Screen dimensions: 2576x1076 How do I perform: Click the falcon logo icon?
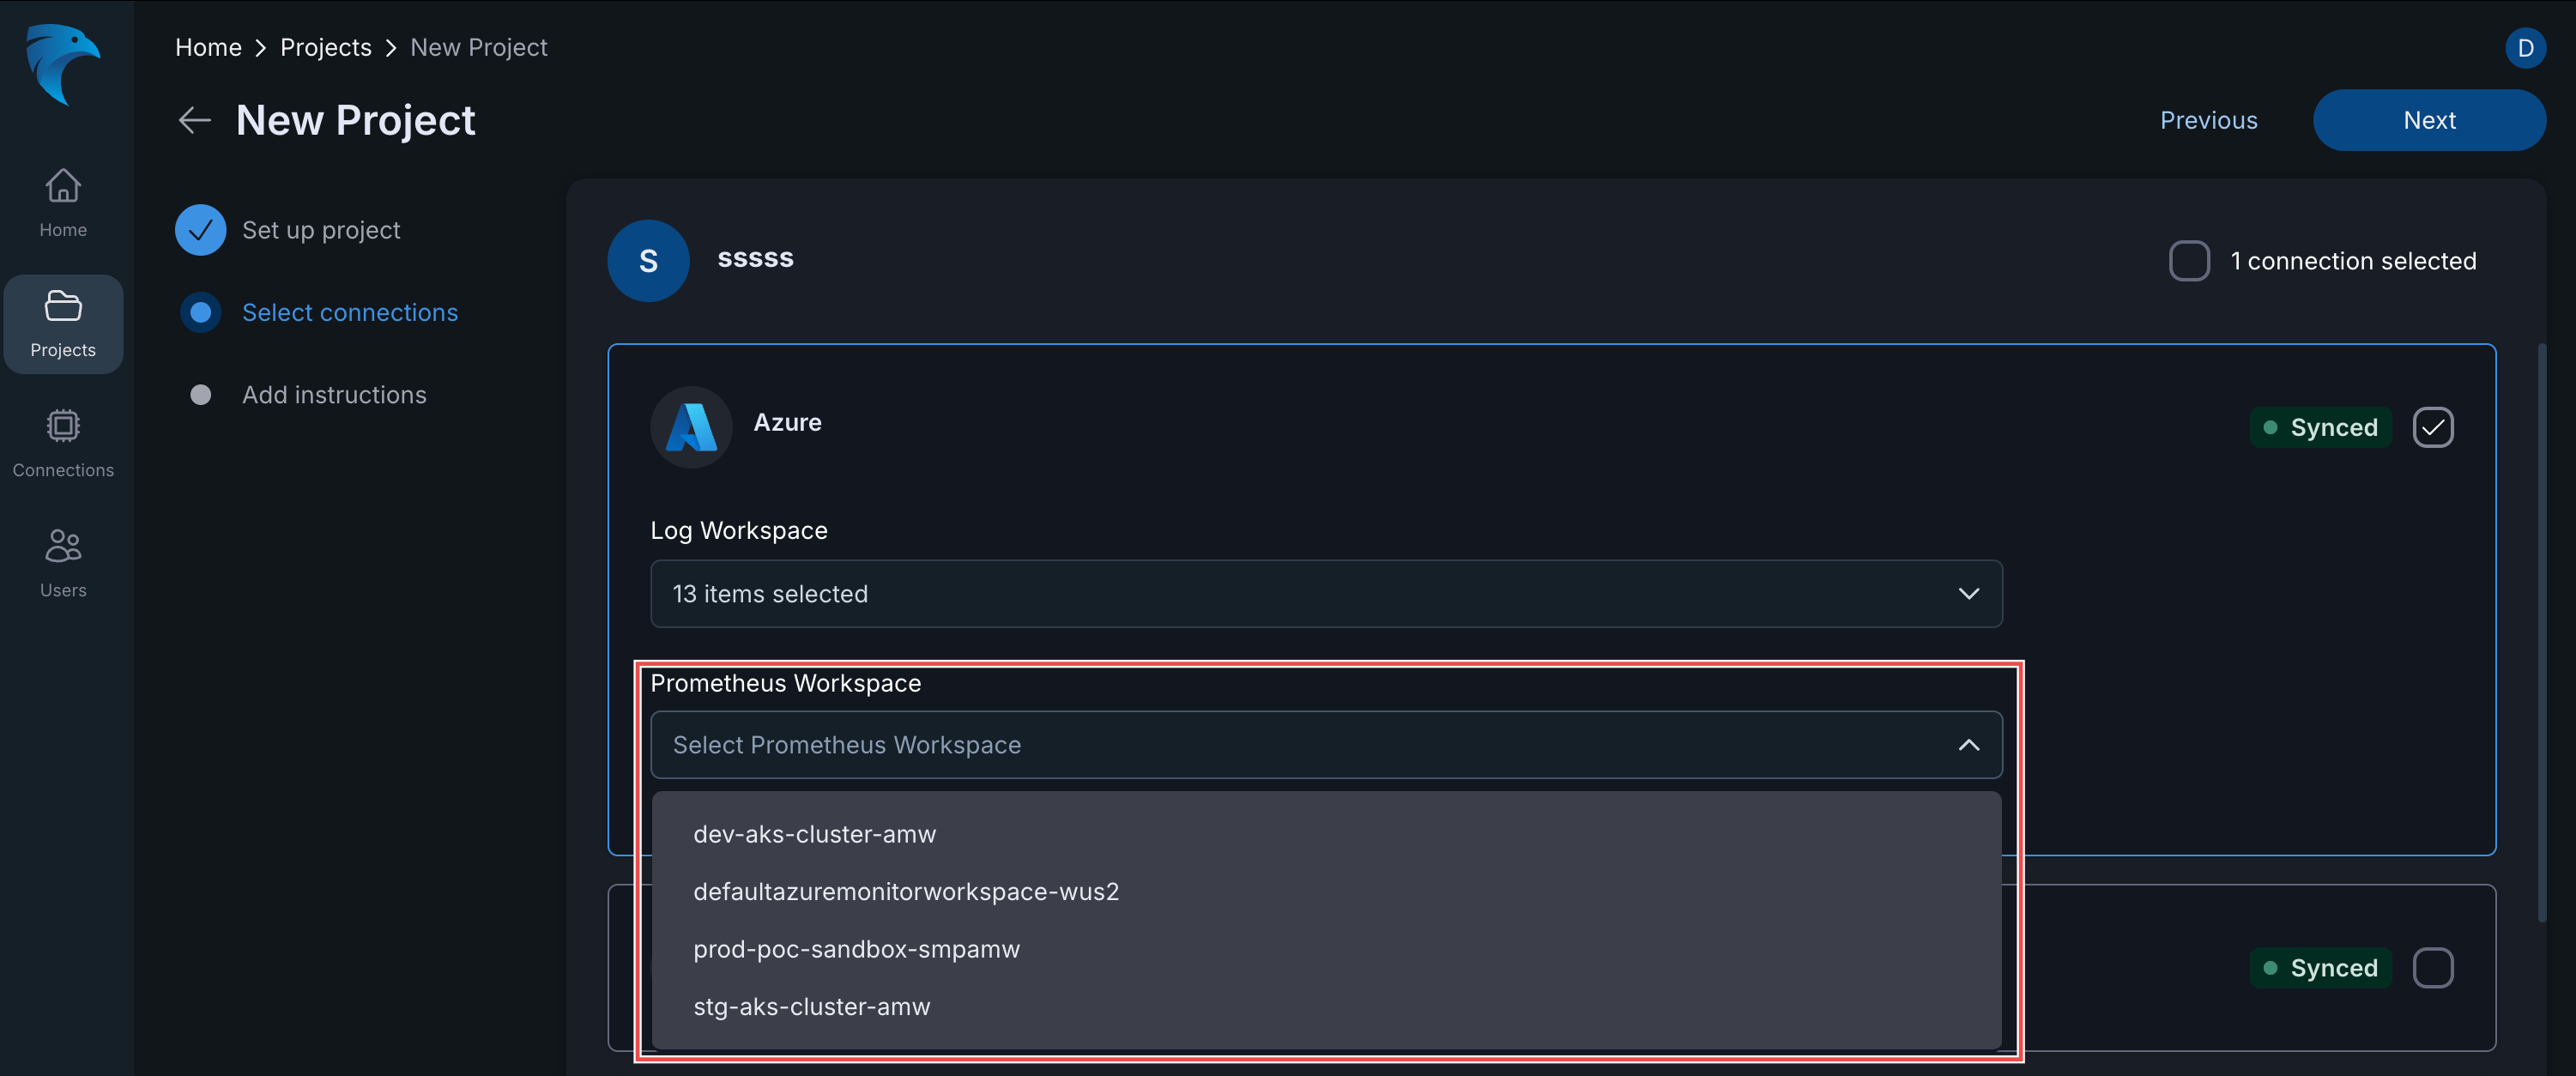pos(63,63)
